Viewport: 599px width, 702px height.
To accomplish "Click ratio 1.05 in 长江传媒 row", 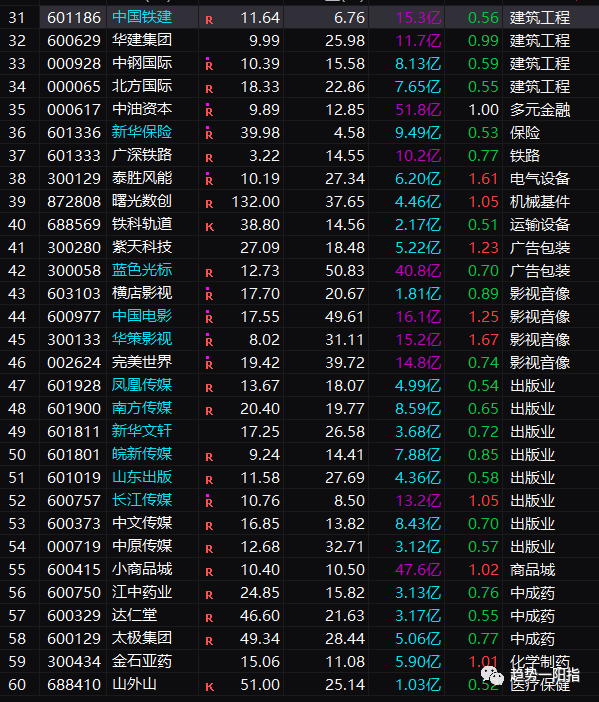I will pos(483,501).
